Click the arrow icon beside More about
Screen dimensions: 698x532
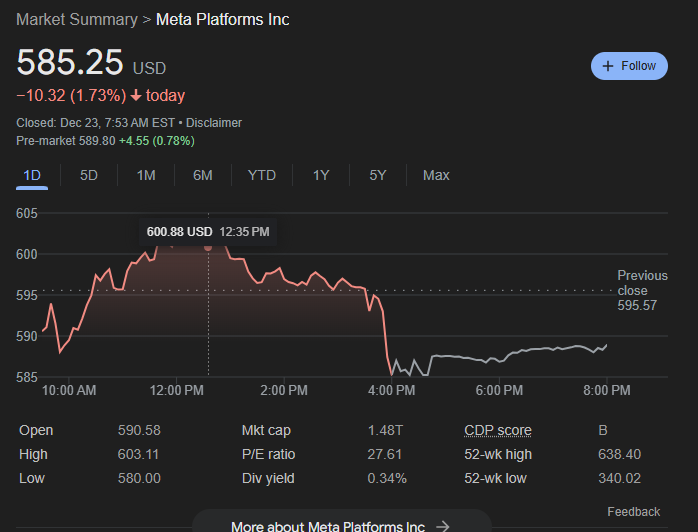tap(442, 527)
